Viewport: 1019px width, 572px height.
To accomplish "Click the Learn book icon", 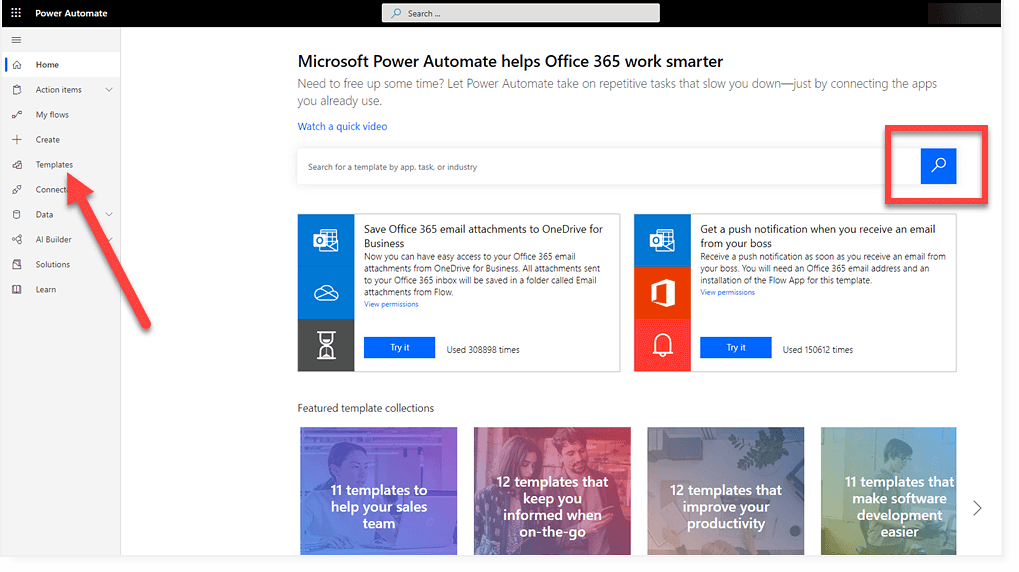I will [17, 289].
